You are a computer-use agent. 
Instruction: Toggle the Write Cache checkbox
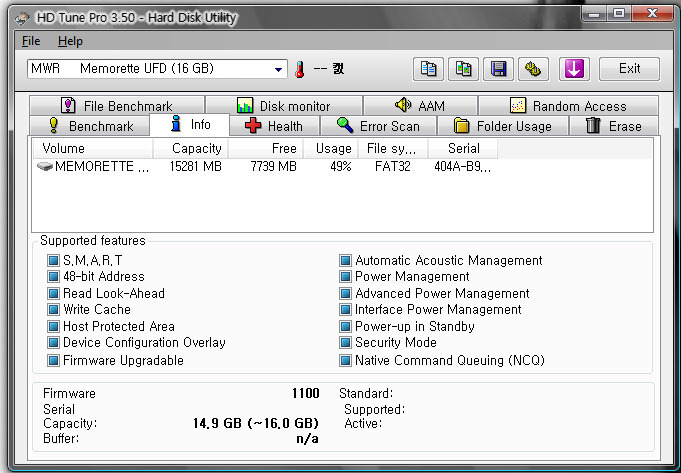click(53, 310)
